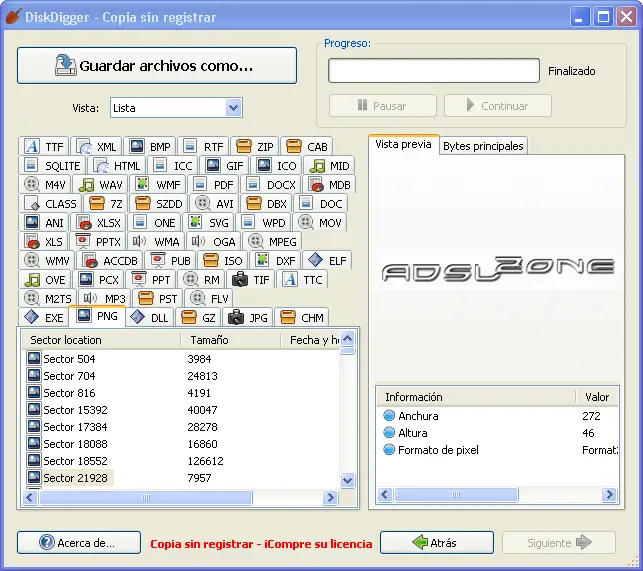Image resolution: width=643 pixels, height=571 pixels.
Task: Click the WAV music note icon
Action: 86,185
